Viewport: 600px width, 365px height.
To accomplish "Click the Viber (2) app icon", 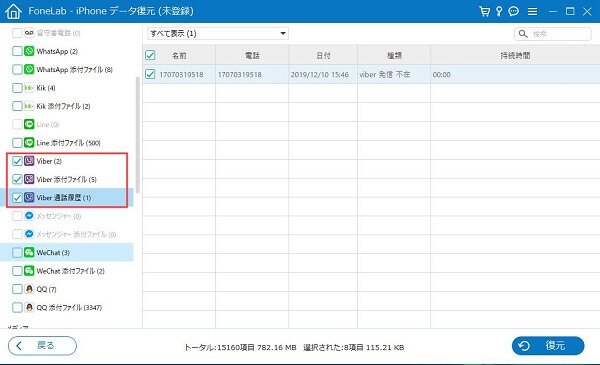I will click(x=29, y=161).
